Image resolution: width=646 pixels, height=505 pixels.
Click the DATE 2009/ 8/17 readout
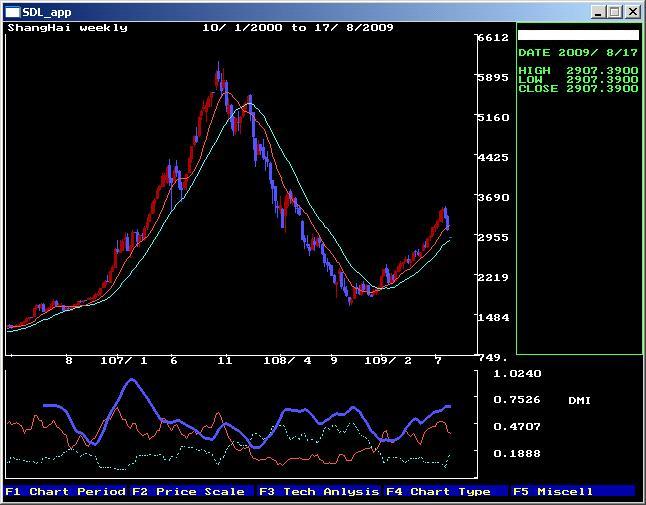point(578,53)
